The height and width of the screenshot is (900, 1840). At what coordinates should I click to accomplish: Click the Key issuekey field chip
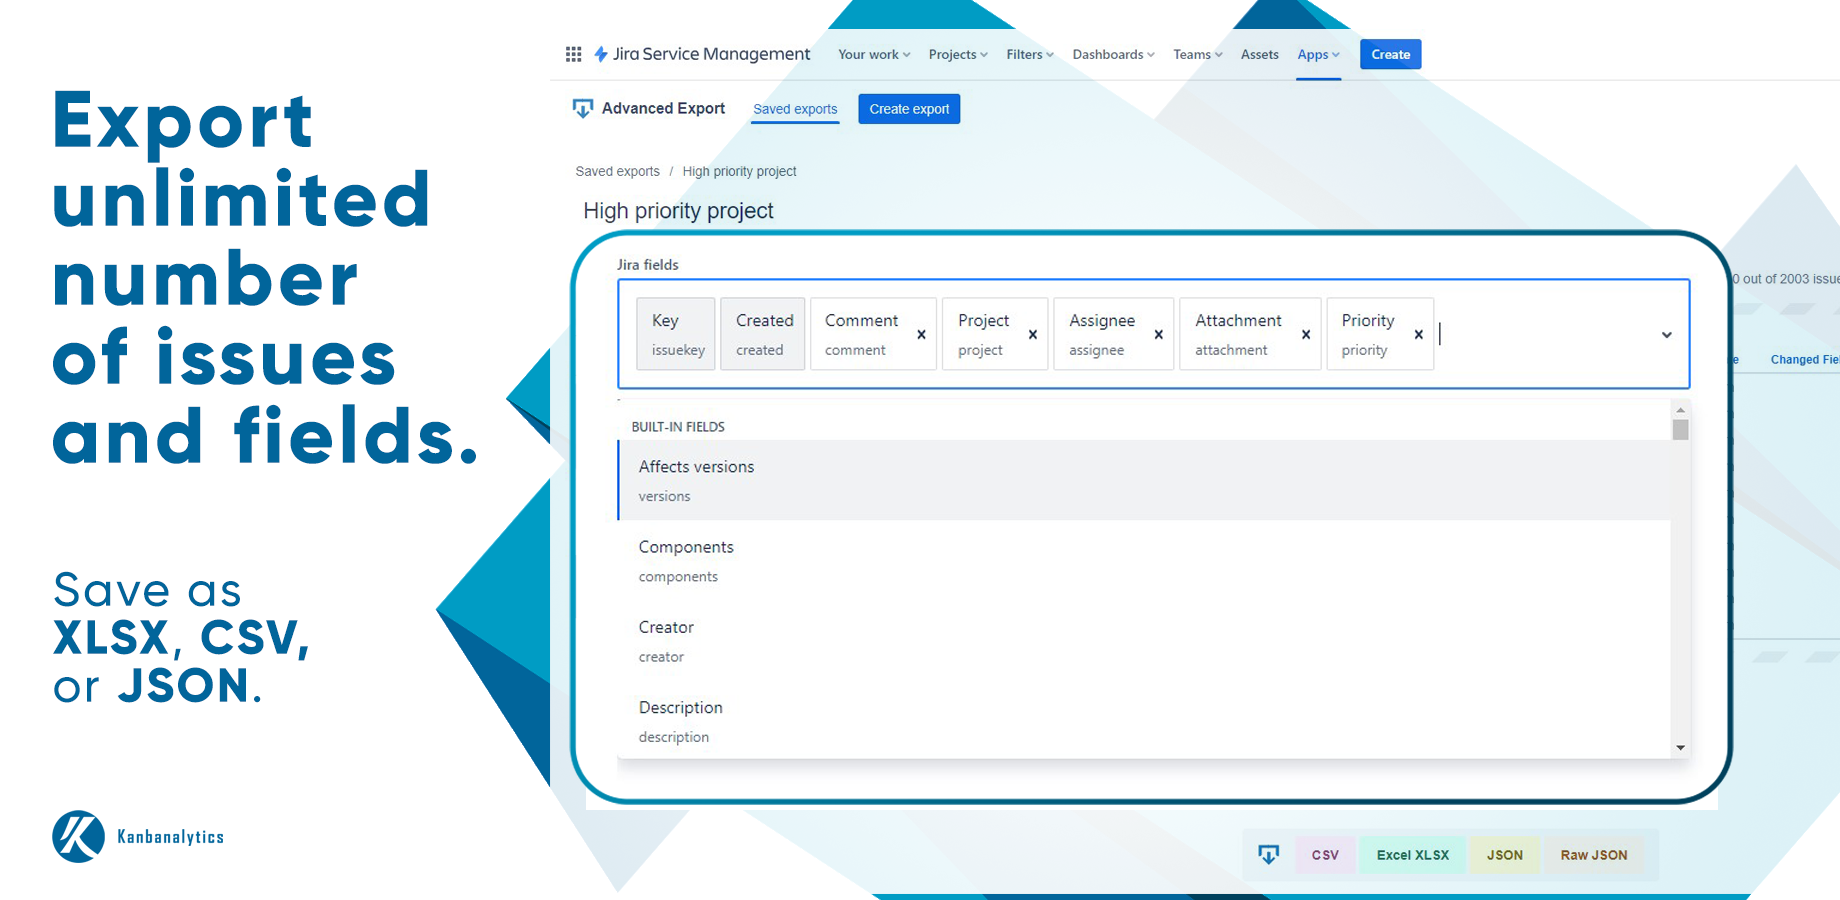coord(676,334)
